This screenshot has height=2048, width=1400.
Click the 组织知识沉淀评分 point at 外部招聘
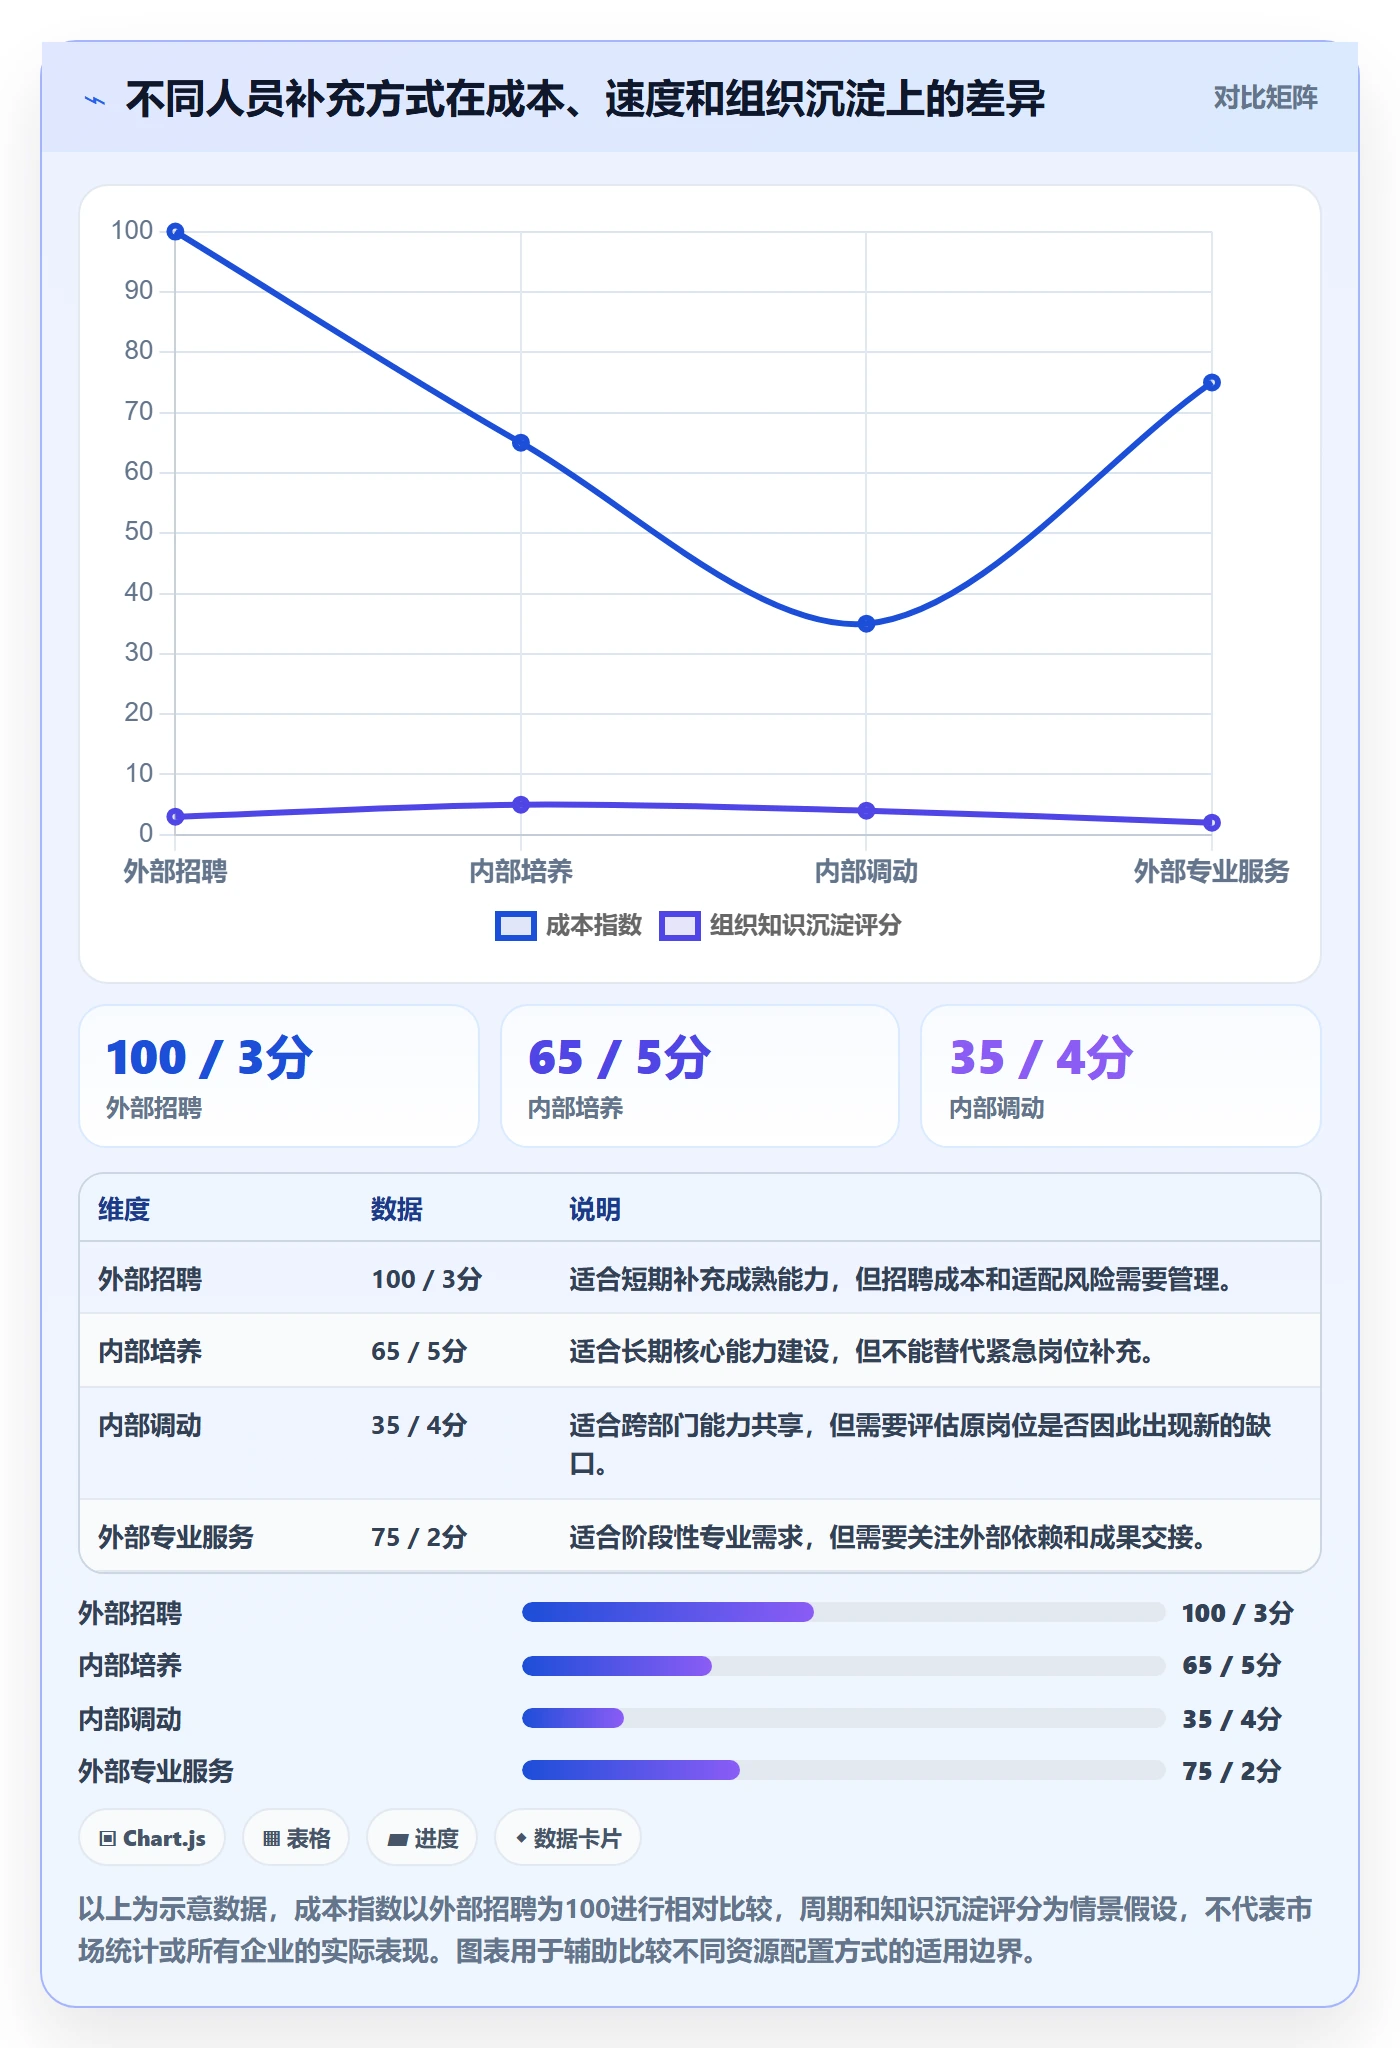click(175, 817)
